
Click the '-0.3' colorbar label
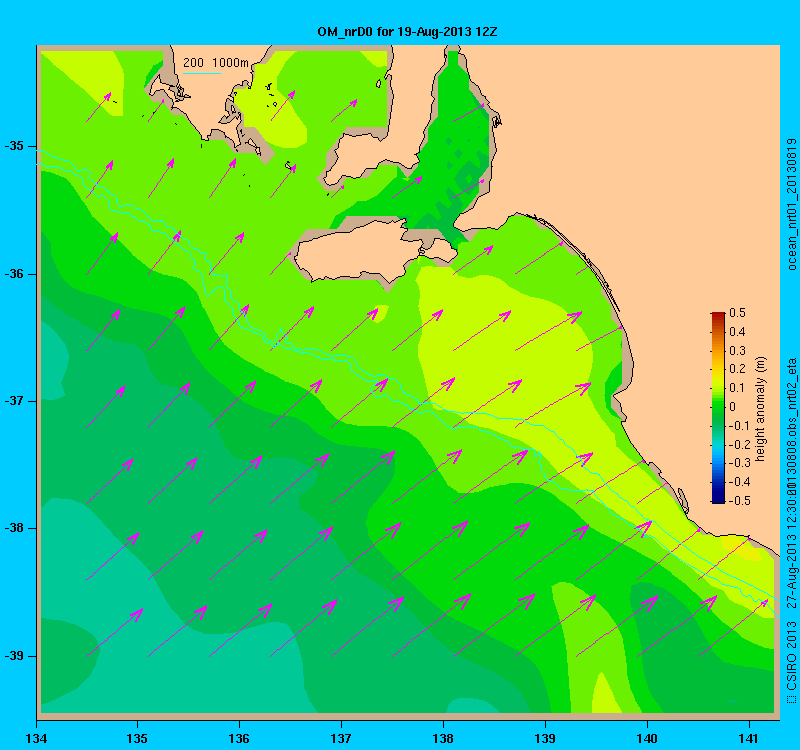739,463
